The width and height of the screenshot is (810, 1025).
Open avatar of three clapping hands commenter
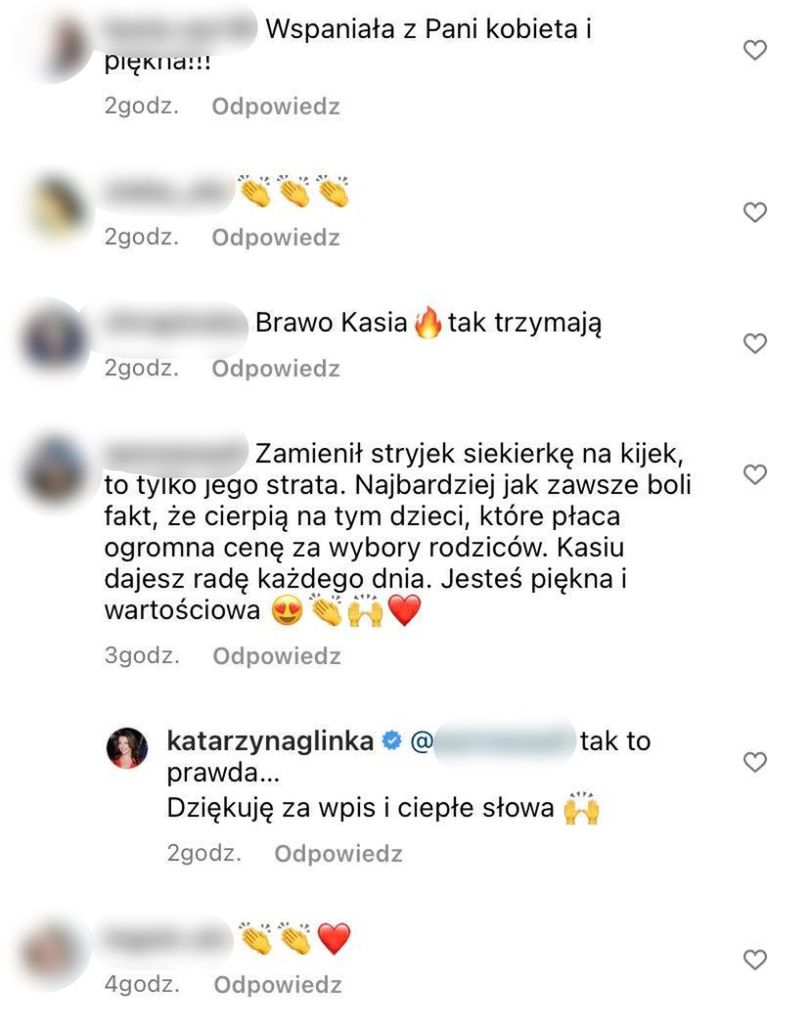58,208
